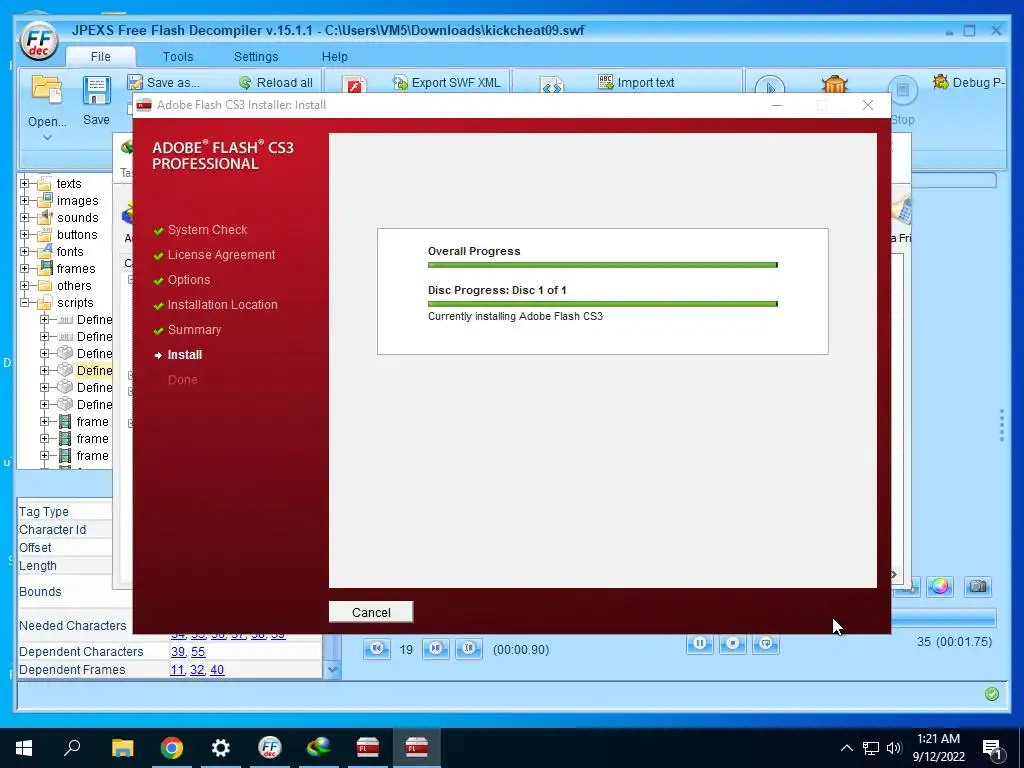Click dependent frame link 40

click(x=217, y=669)
